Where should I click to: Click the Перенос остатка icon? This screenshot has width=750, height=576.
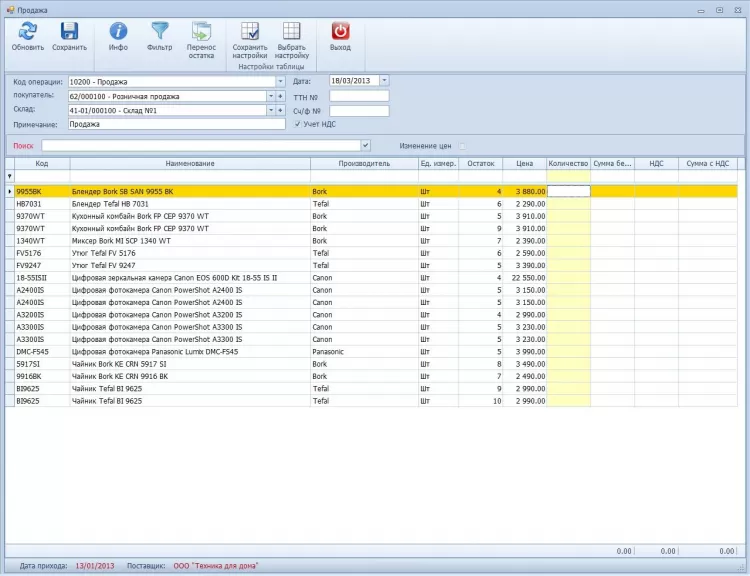201,31
